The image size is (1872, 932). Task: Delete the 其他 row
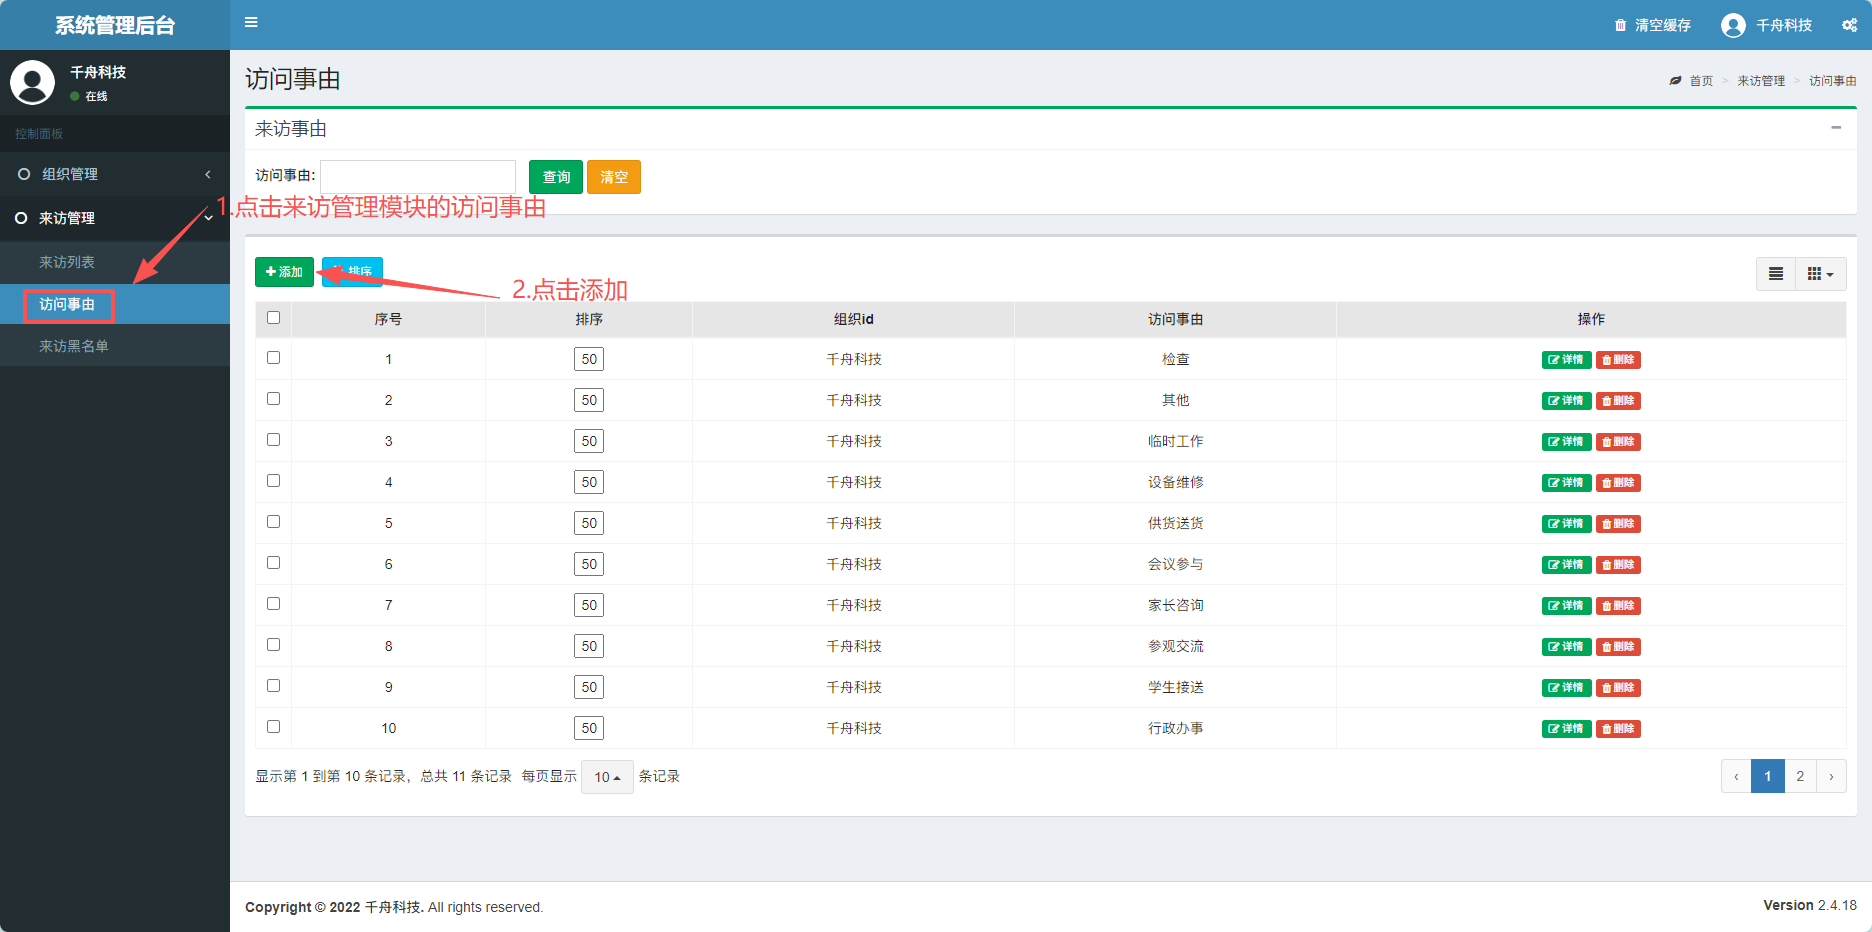[x=1618, y=401]
